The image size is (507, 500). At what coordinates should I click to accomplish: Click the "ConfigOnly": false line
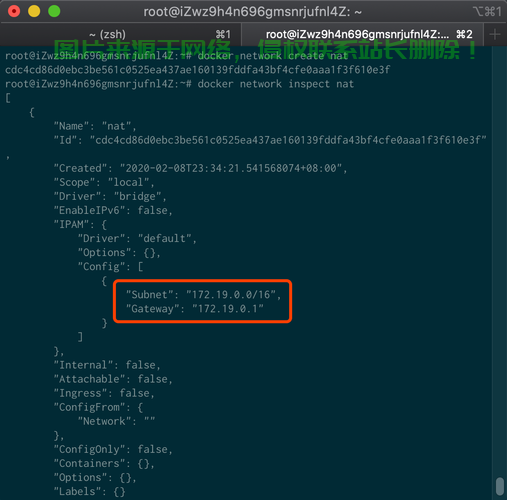pyautogui.click(x=113, y=449)
